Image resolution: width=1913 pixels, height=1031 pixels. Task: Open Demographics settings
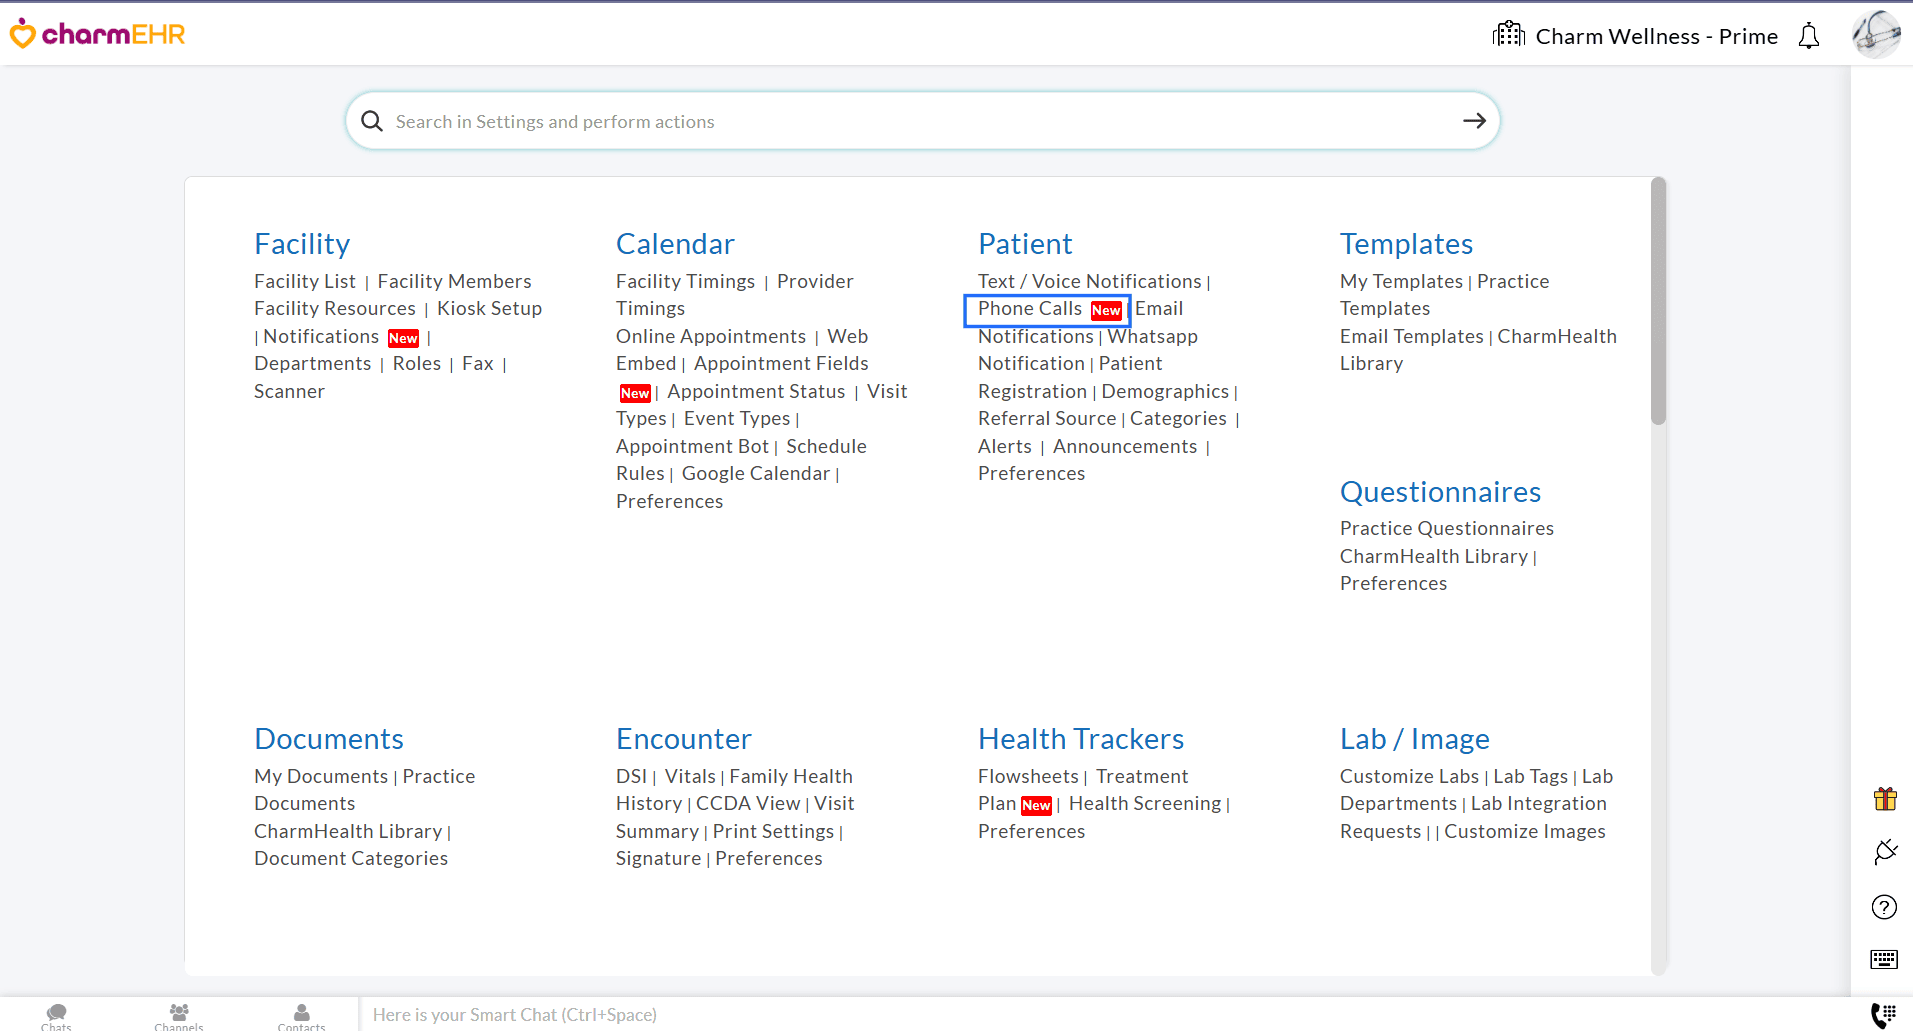pos(1165,391)
